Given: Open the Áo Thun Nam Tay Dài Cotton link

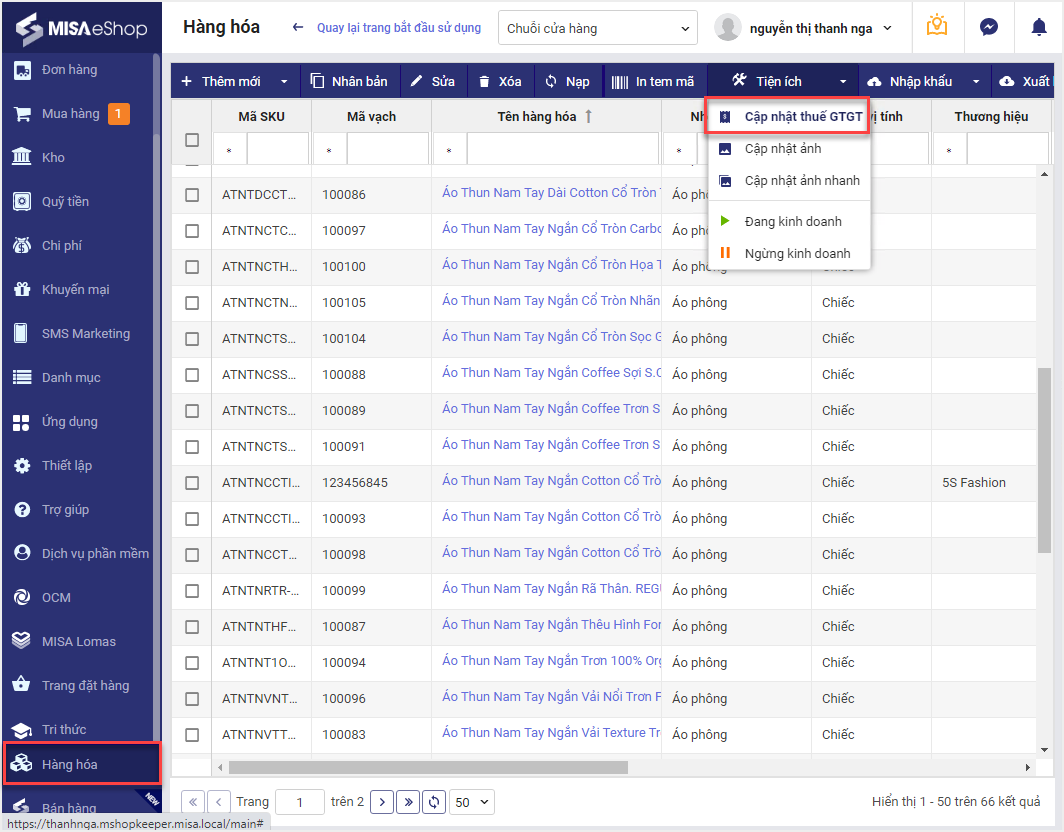Looking at the screenshot, I should (x=550, y=193).
